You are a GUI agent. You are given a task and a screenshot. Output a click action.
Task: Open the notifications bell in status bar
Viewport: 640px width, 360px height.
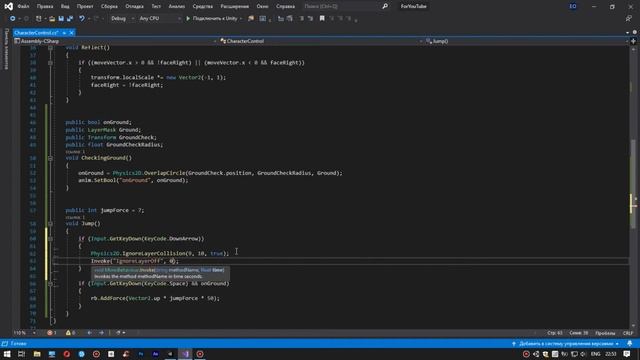pos(630,344)
